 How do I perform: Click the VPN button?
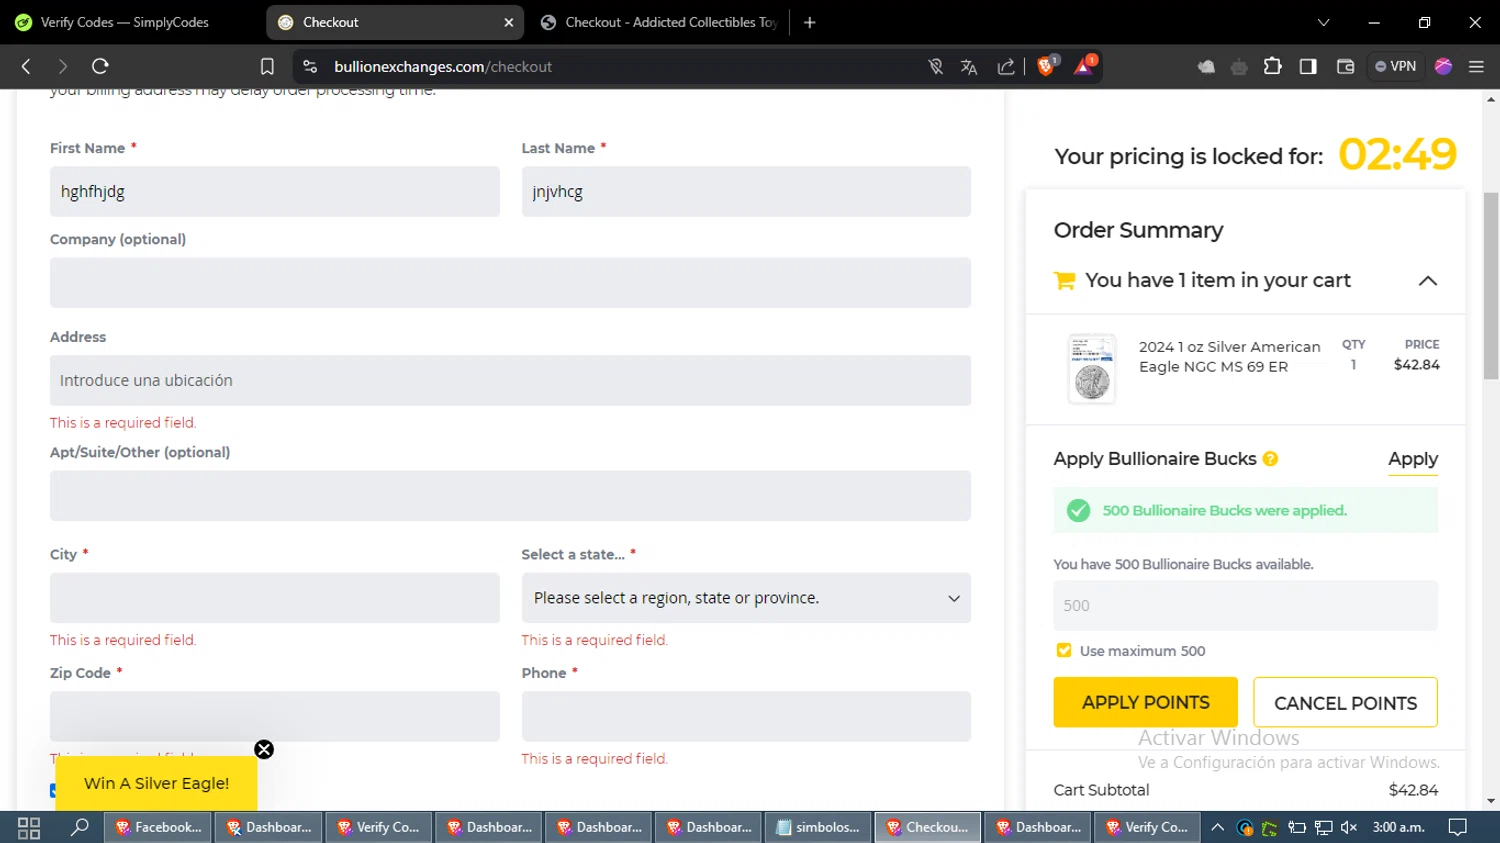(x=1395, y=66)
